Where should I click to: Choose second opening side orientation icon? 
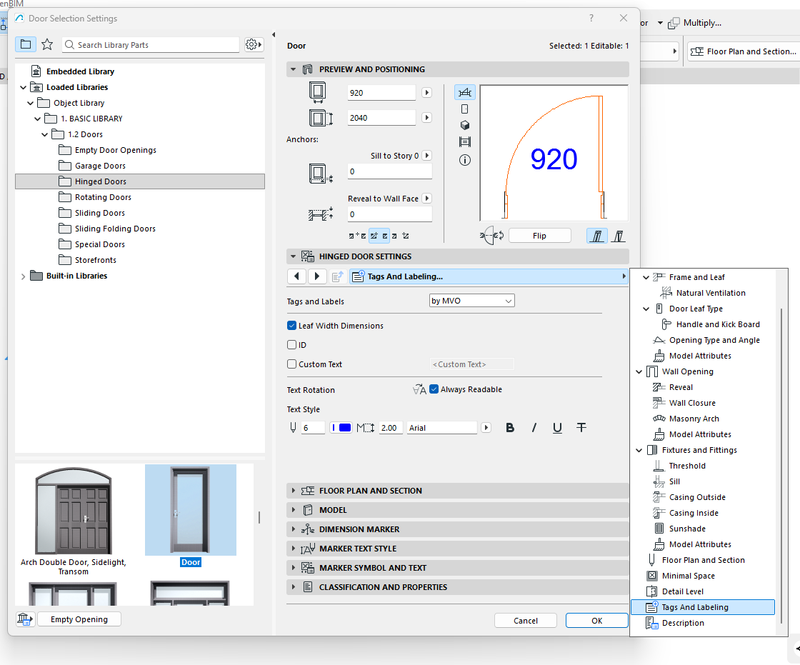[x=618, y=236]
